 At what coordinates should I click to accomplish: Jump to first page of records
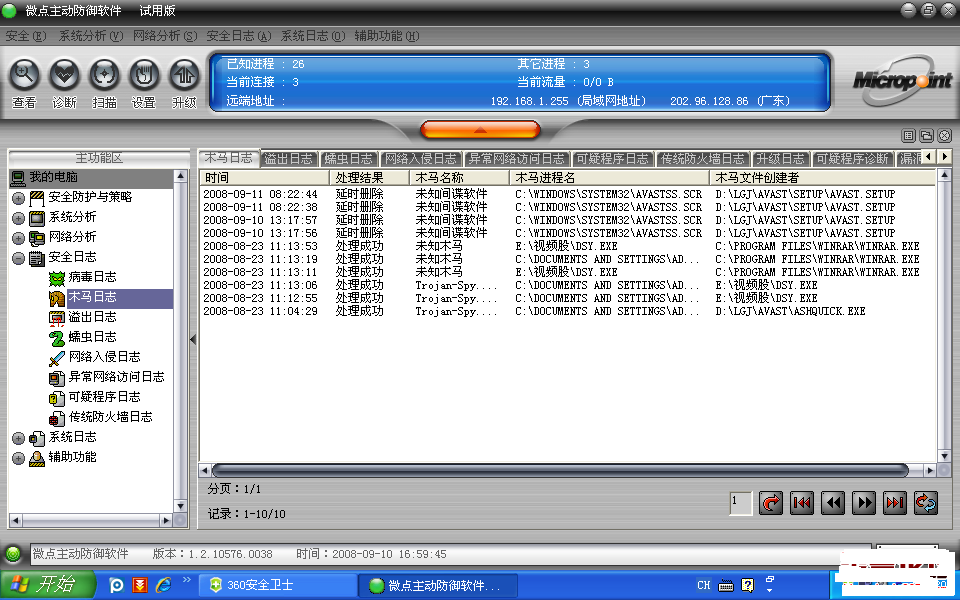(801, 503)
